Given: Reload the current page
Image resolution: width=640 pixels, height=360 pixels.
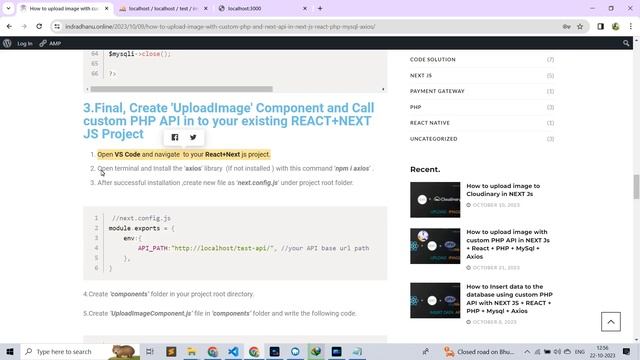Looking at the screenshot, I should tap(39, 27).
